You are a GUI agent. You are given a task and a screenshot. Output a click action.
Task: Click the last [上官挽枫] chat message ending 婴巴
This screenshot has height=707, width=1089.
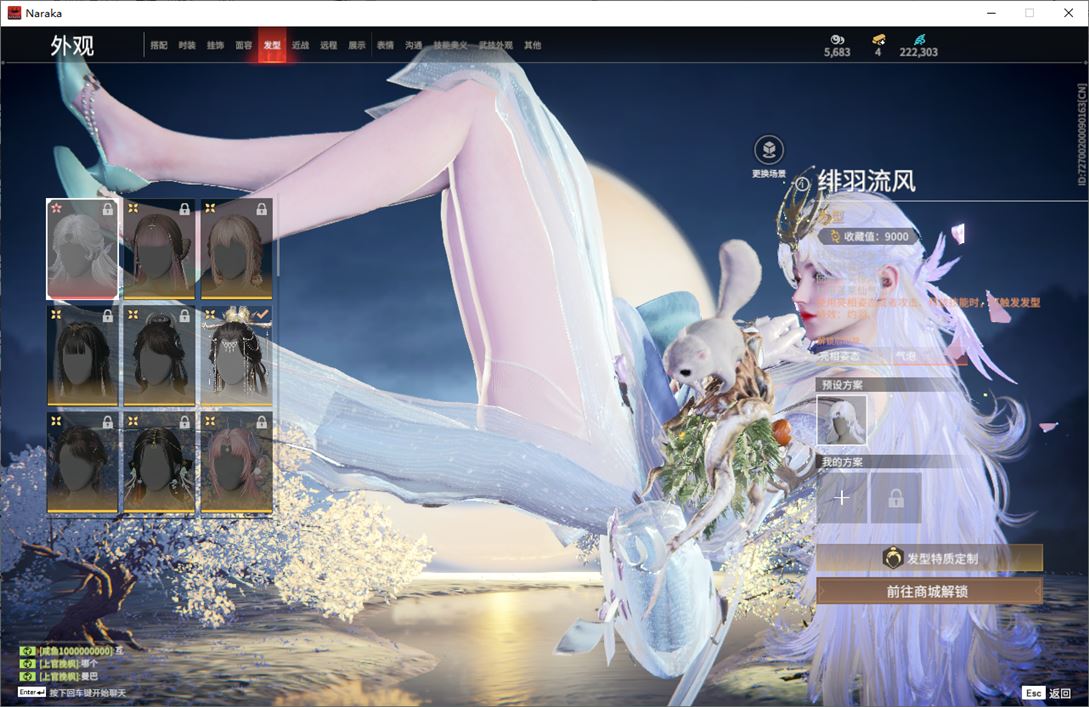[x=68, y=676]
